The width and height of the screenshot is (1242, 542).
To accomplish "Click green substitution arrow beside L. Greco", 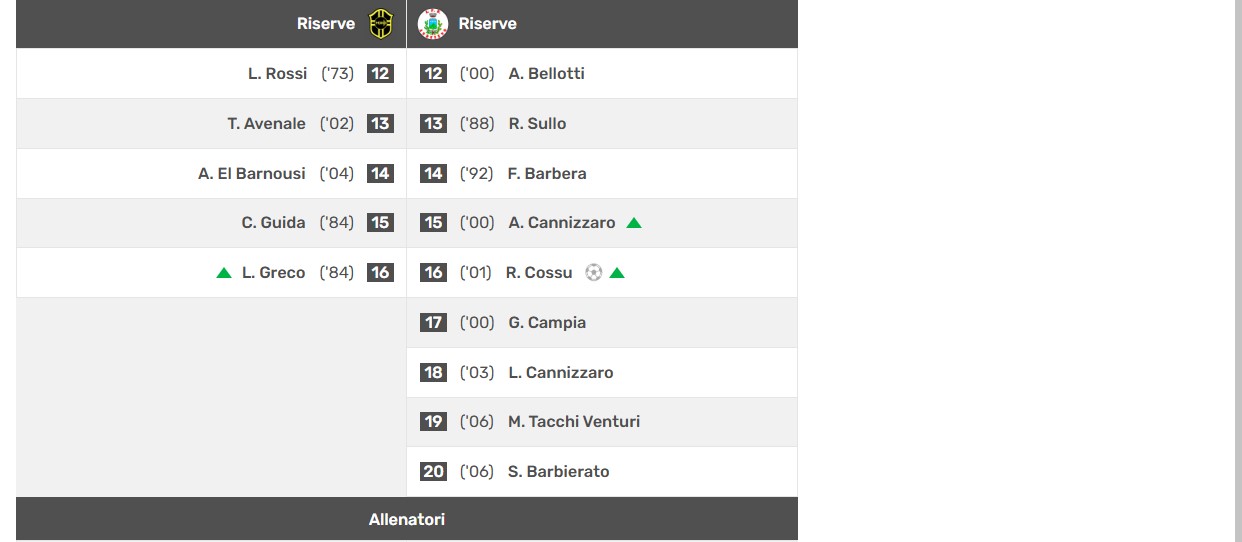I will coord(224,272).
